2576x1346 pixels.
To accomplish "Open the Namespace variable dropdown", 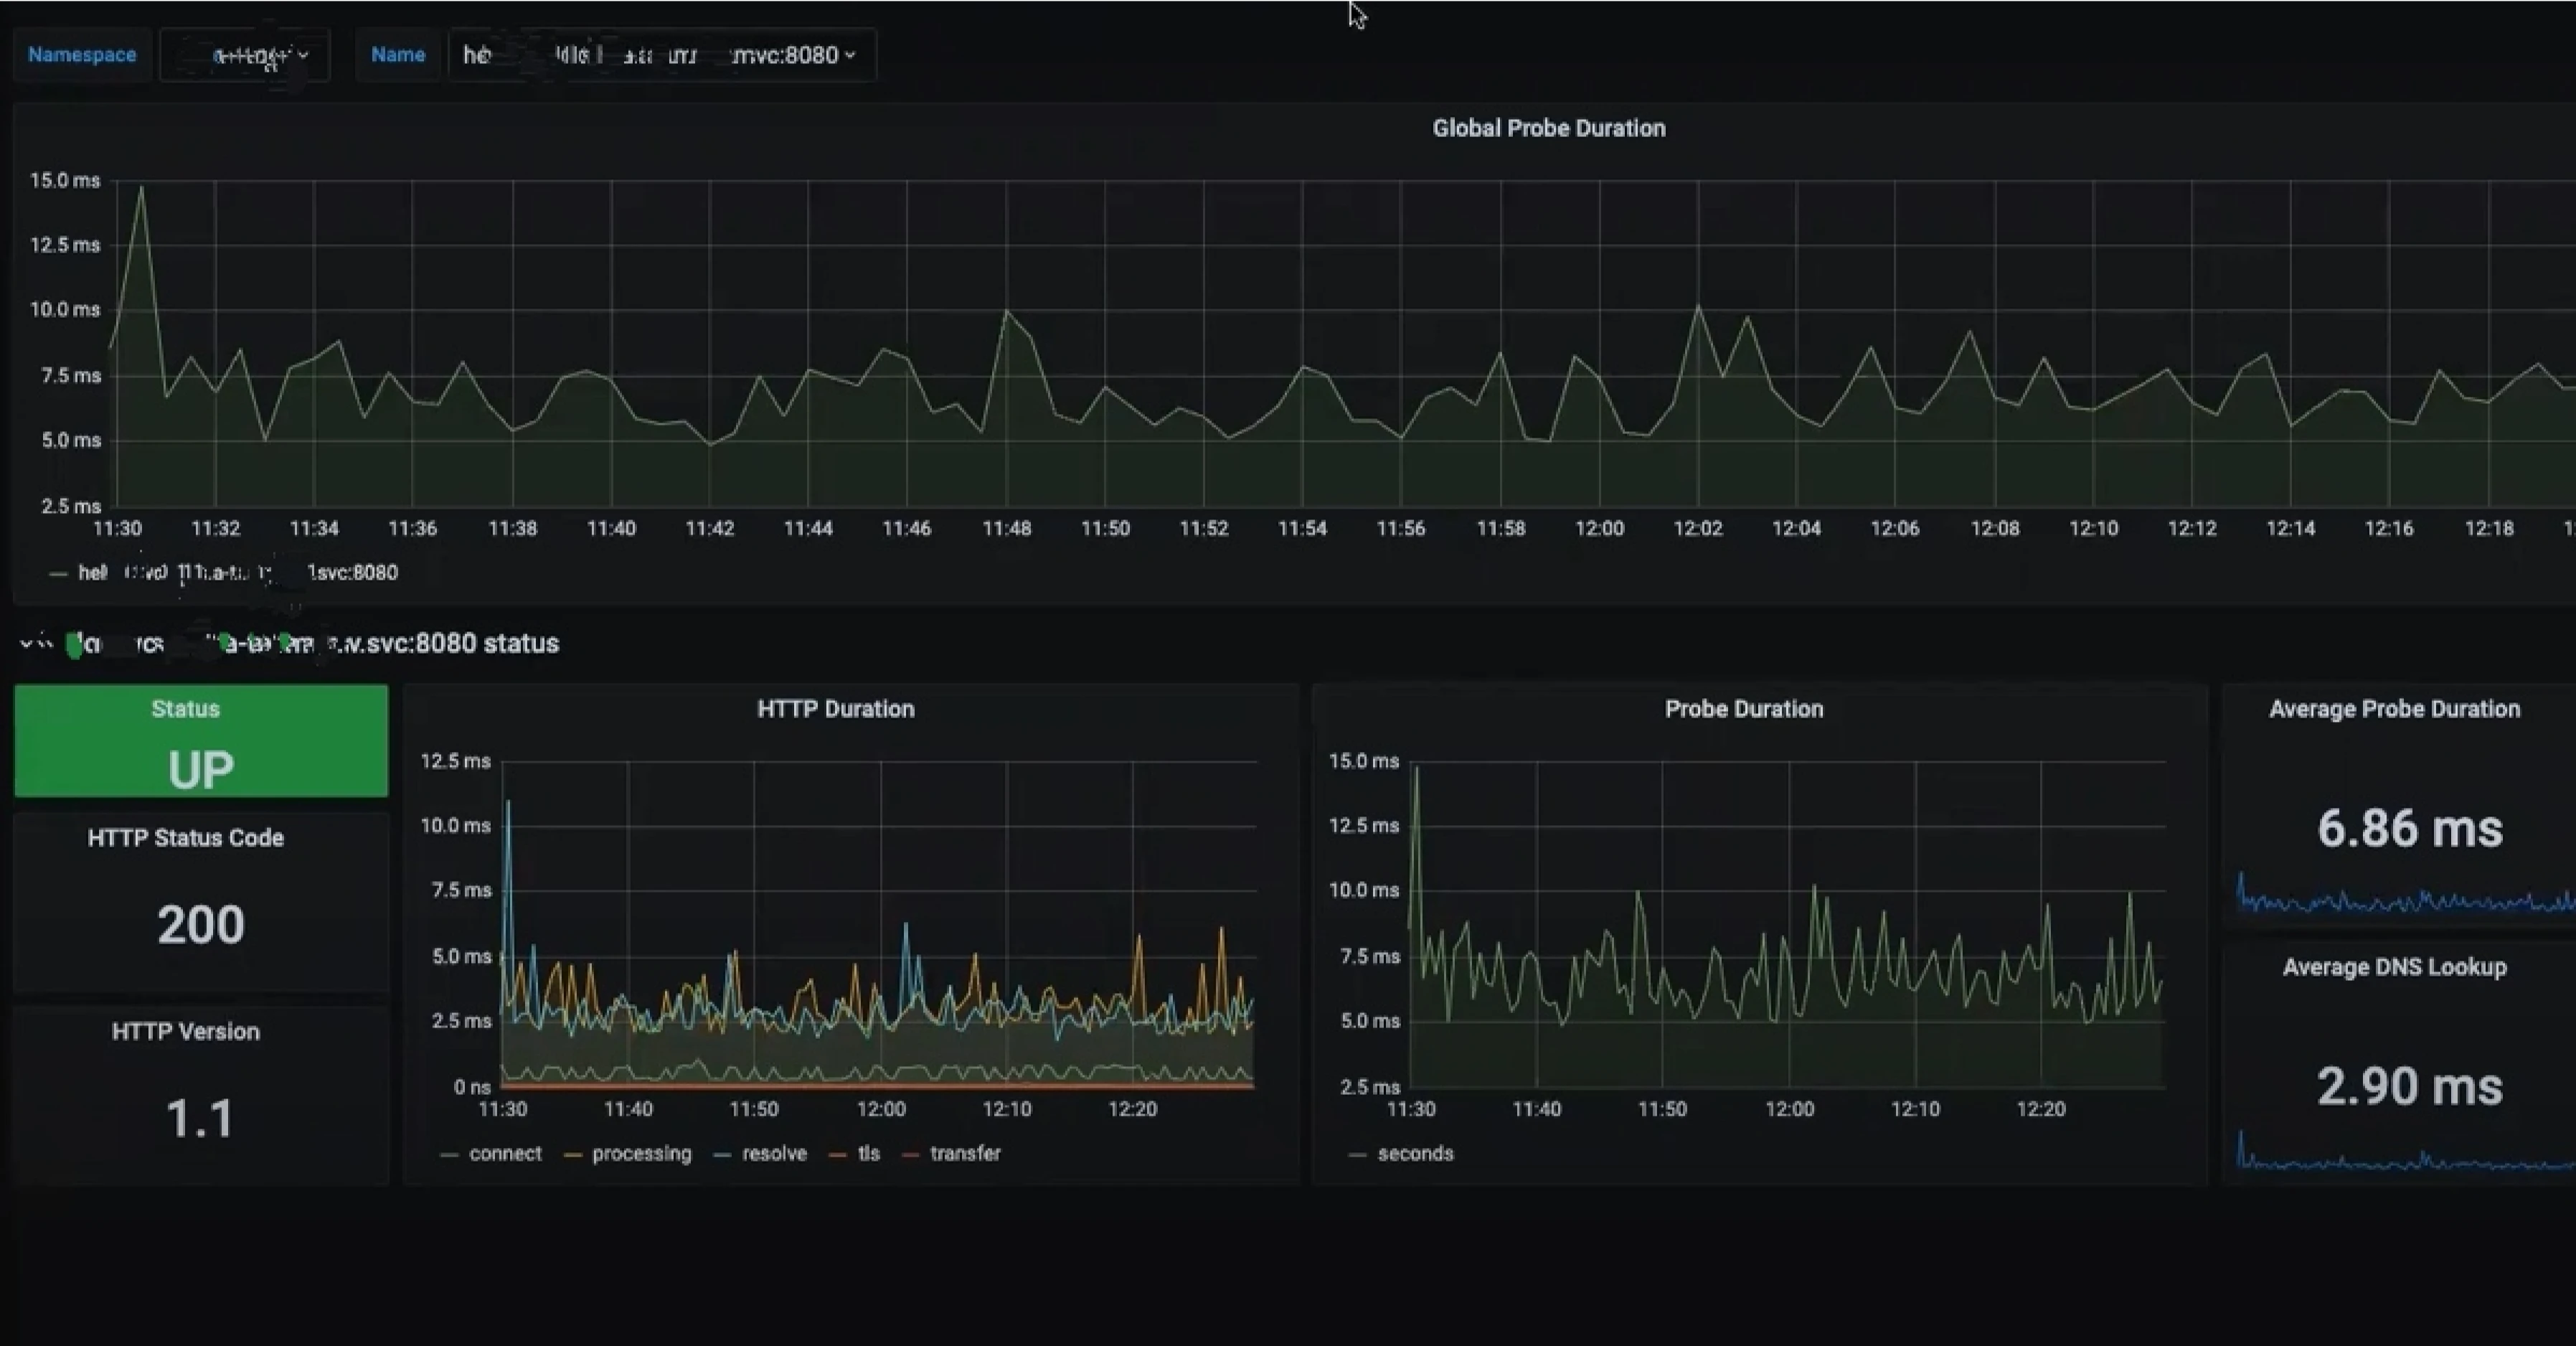I will pyautogui.click(x=245, y=55).
